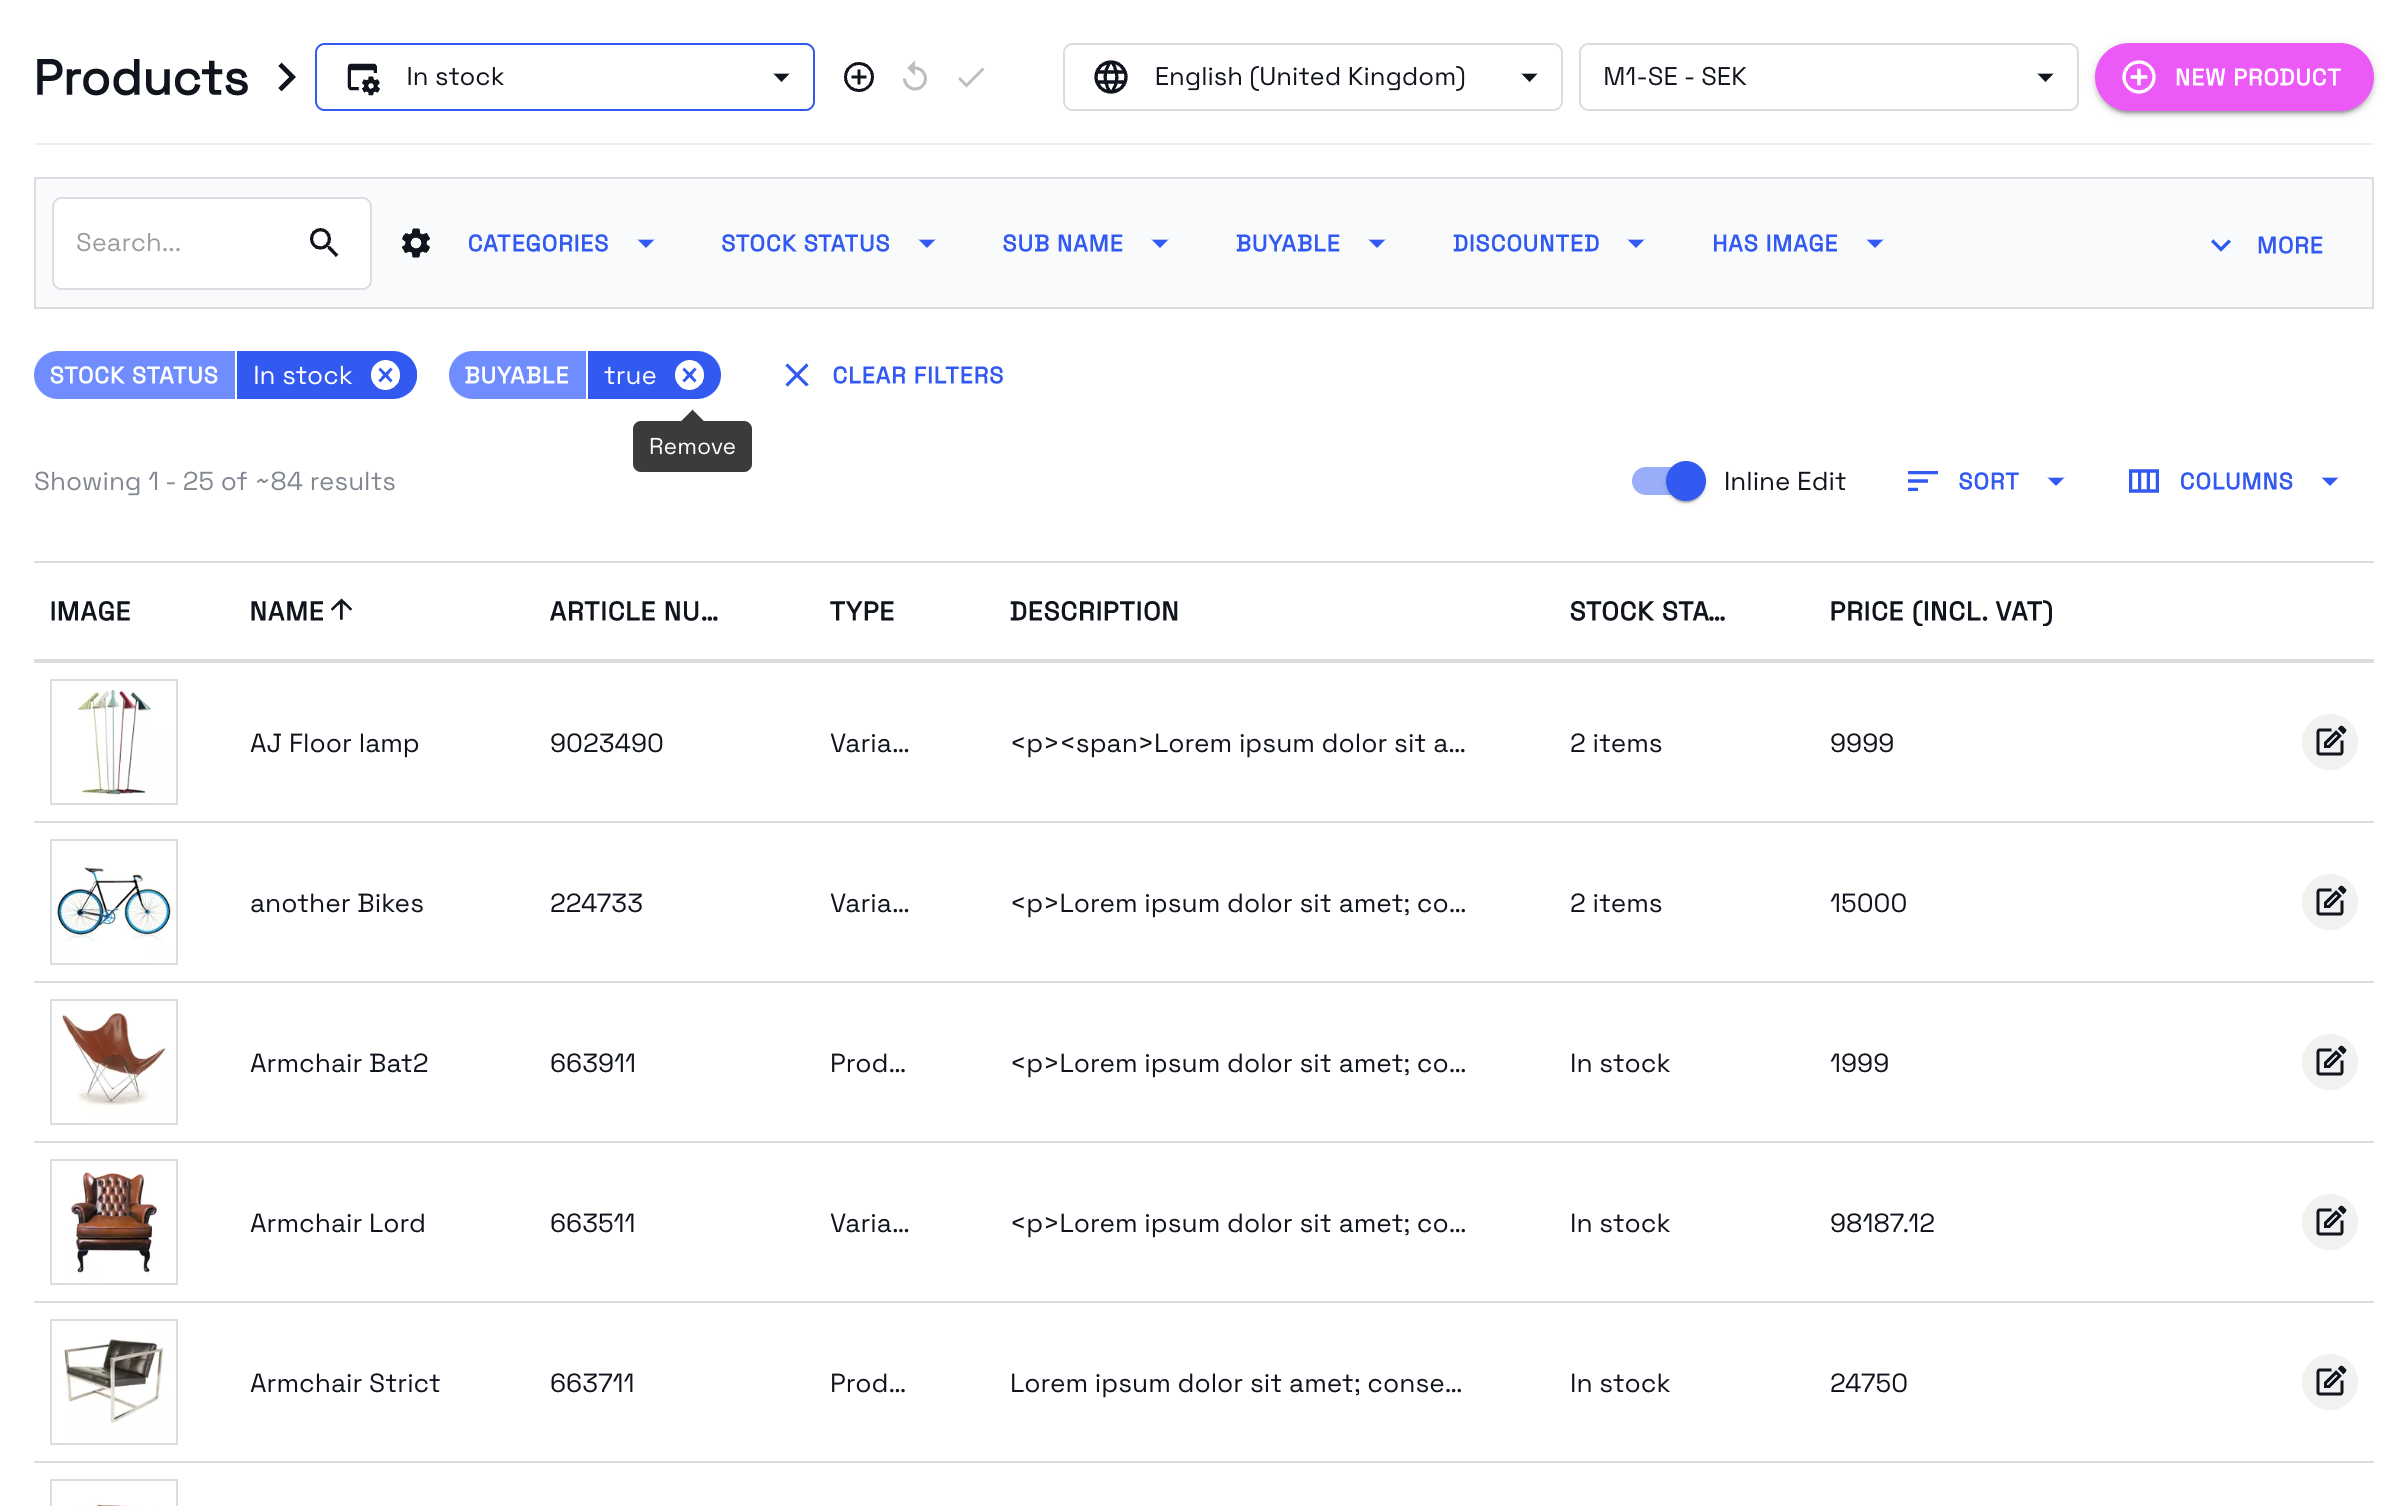Toggle the Inline Edit switch

(1668, 481)
